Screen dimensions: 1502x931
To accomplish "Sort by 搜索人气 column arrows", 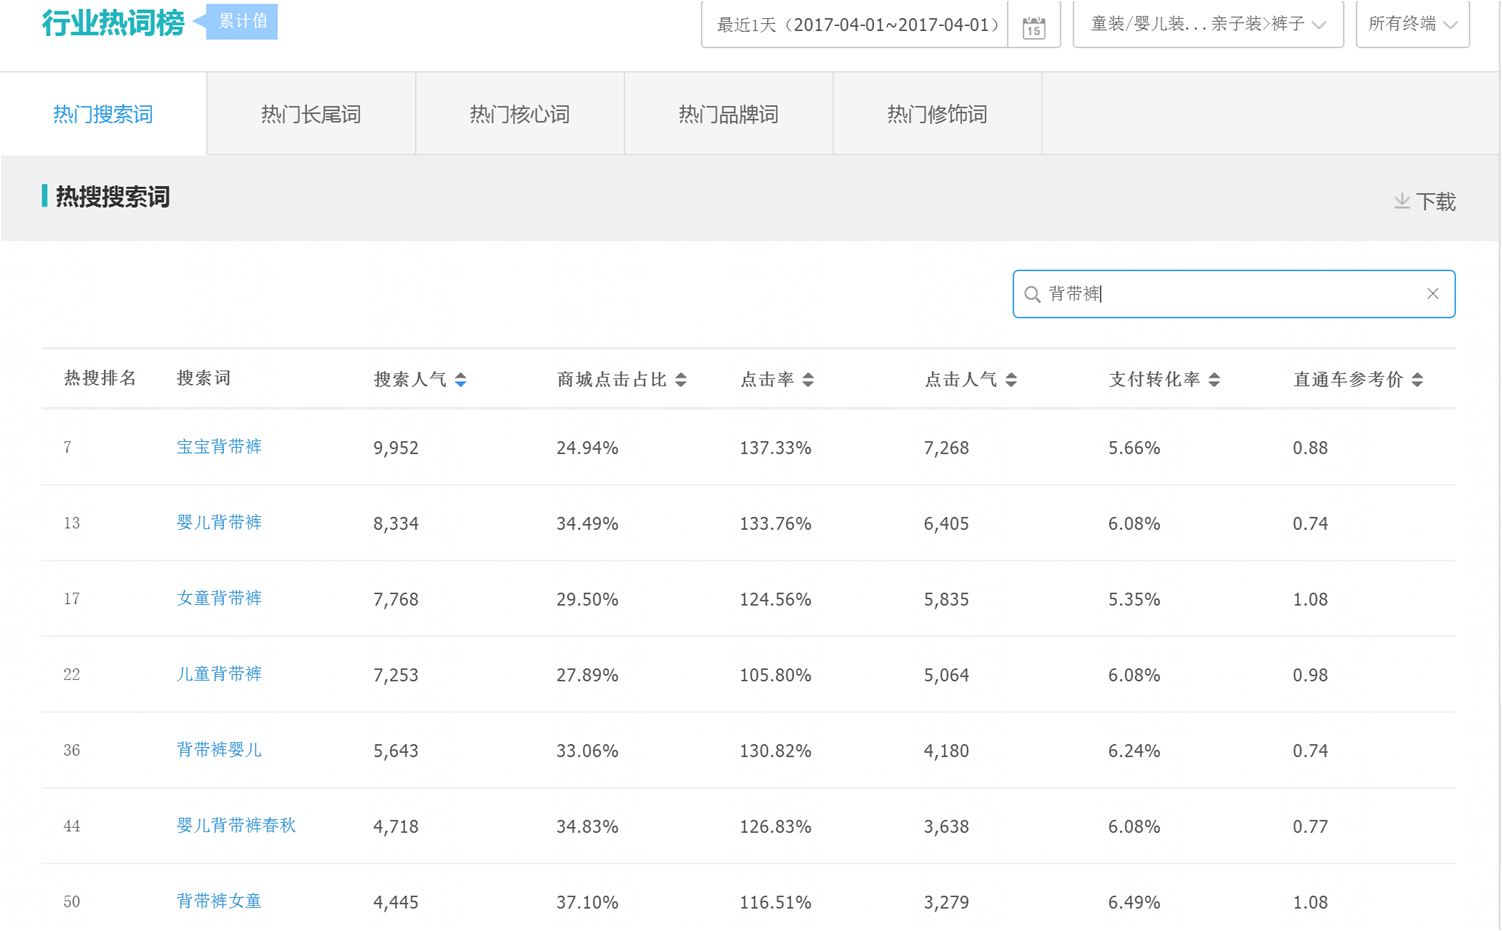I will (x=461, y=380).
